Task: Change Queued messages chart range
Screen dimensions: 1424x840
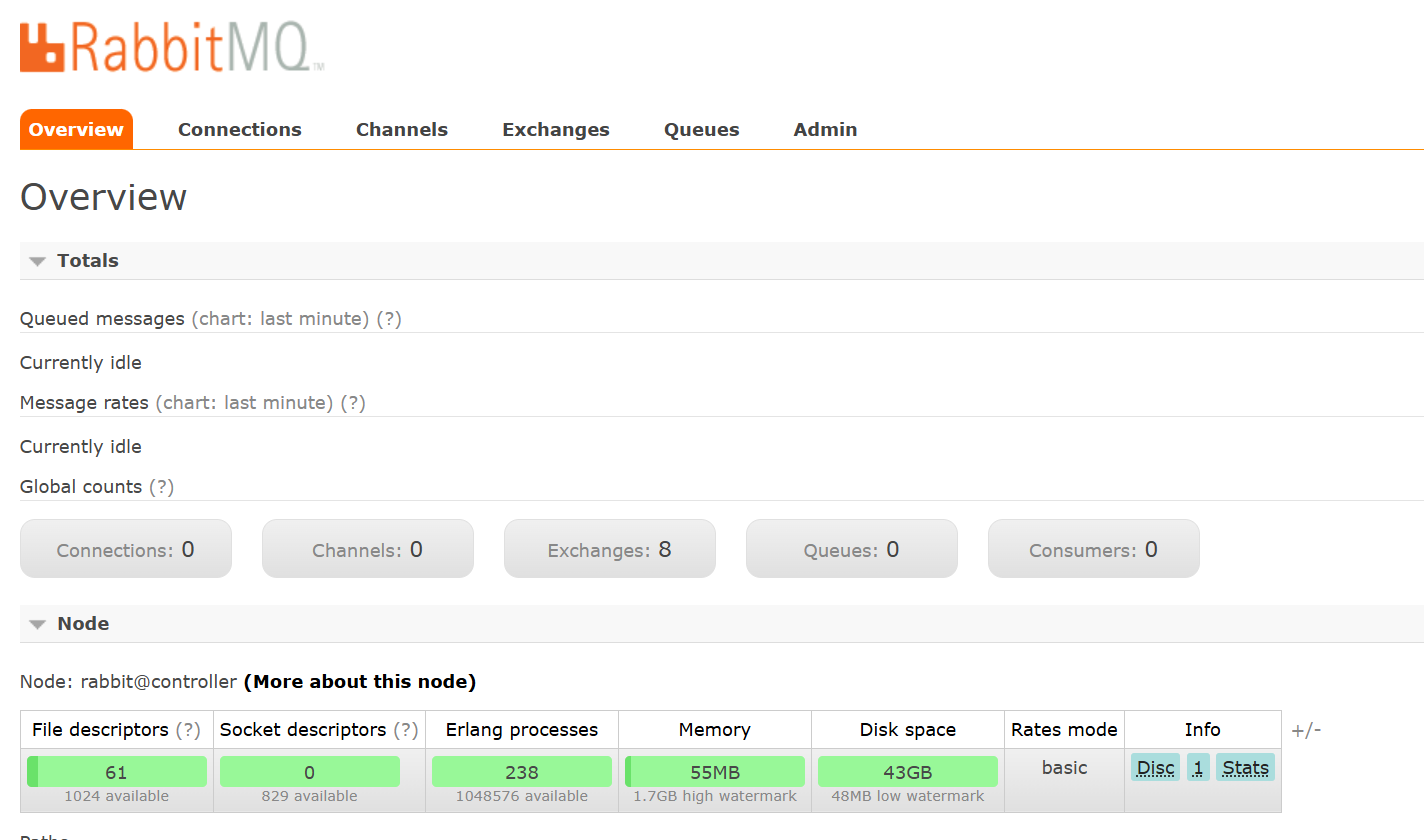Action: [280, 319]
